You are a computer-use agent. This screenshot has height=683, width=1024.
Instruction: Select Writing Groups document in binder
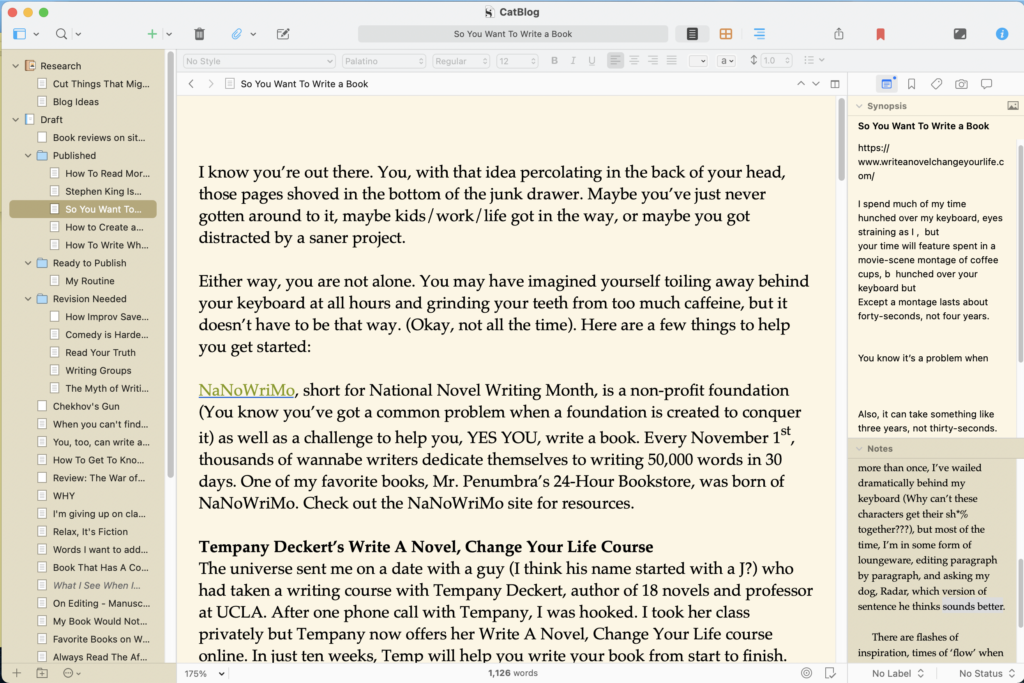click(x=98, y=370)
